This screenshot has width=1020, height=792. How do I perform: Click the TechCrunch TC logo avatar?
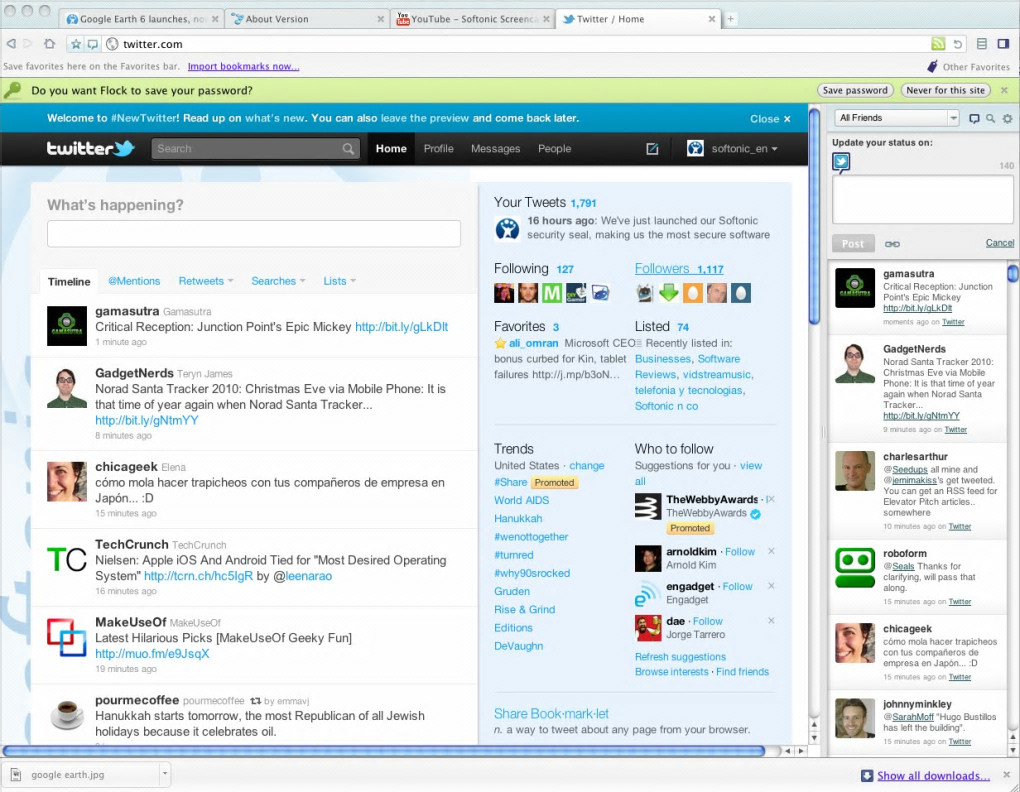[x=67, y=559]
